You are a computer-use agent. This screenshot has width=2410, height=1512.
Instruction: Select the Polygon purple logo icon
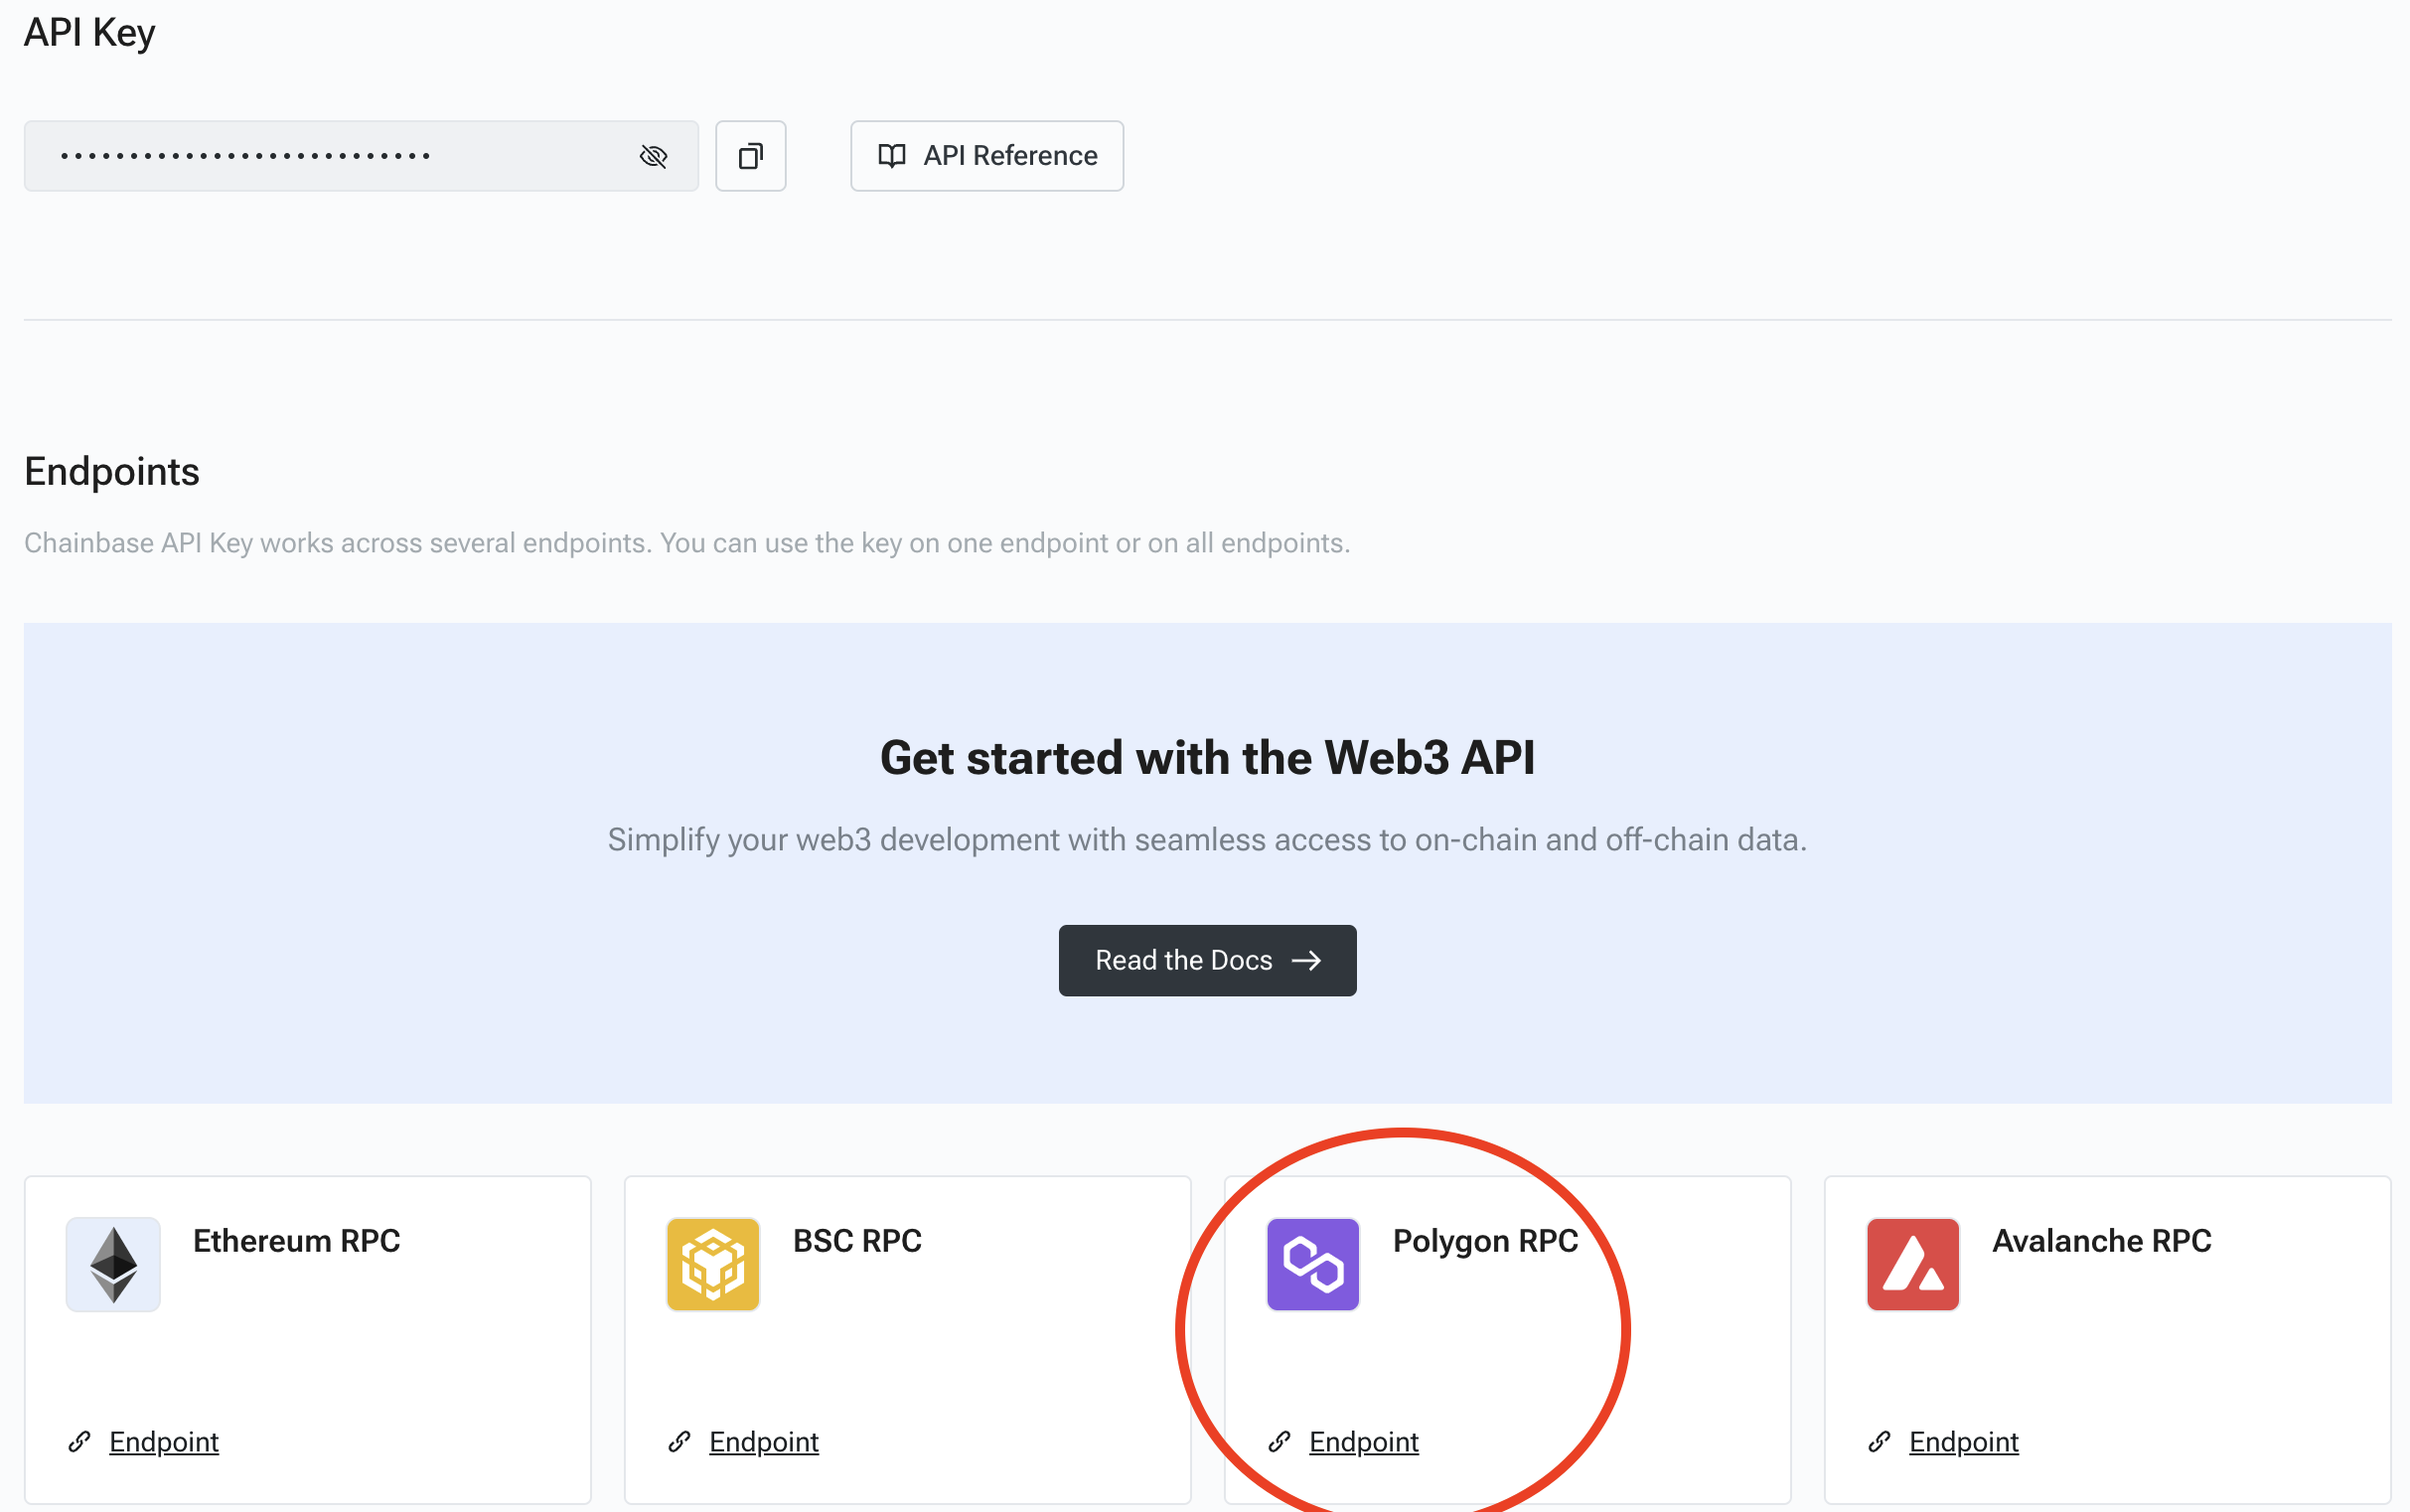click(1314, 1263)
